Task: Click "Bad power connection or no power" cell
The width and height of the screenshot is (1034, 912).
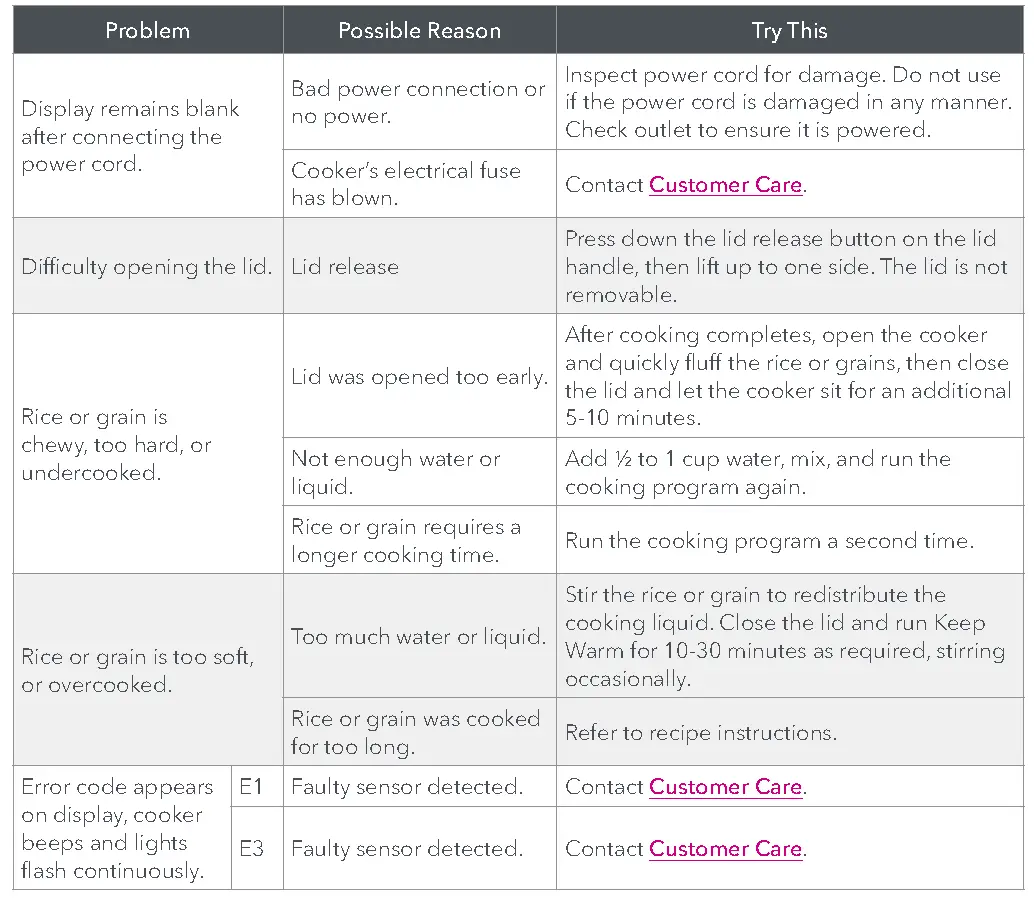Action: pos(418,102)
